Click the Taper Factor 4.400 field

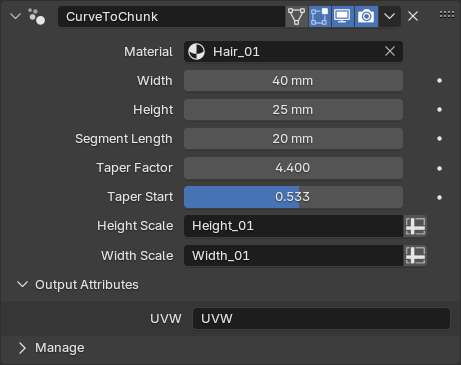(293, 168)
